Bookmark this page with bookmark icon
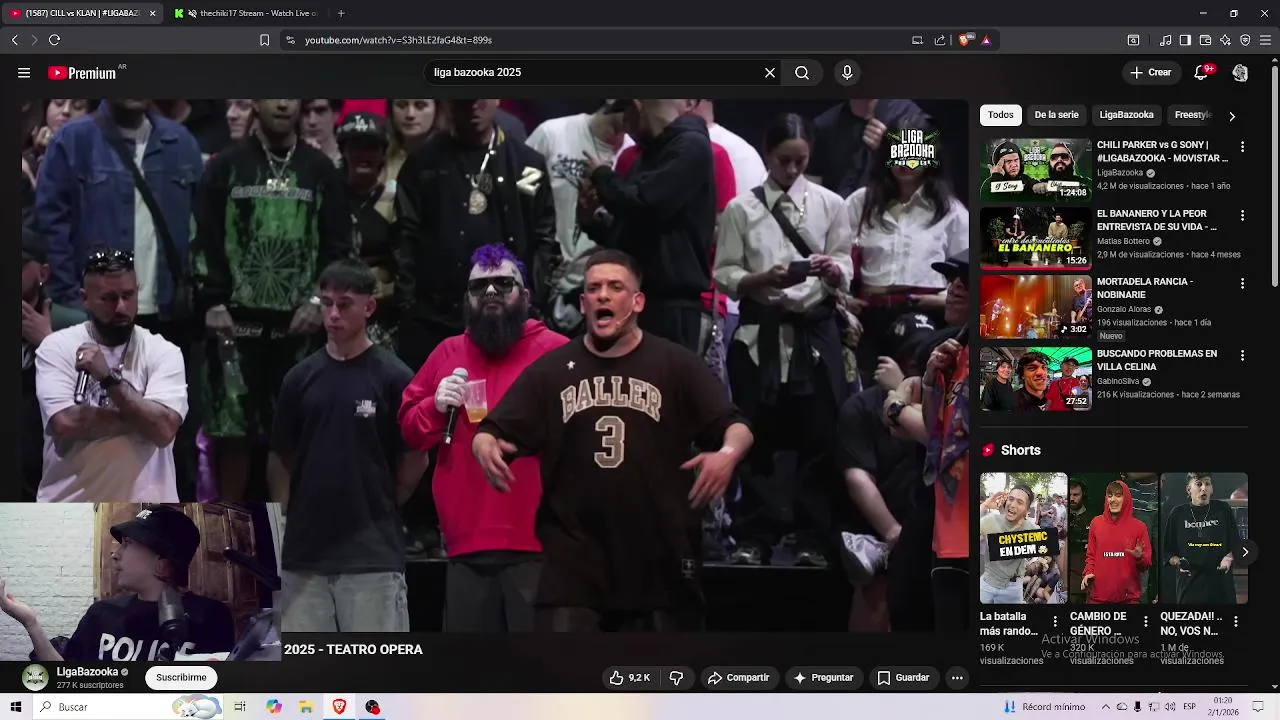Viewport: 1280px width, 720px height. click(264, 40)
